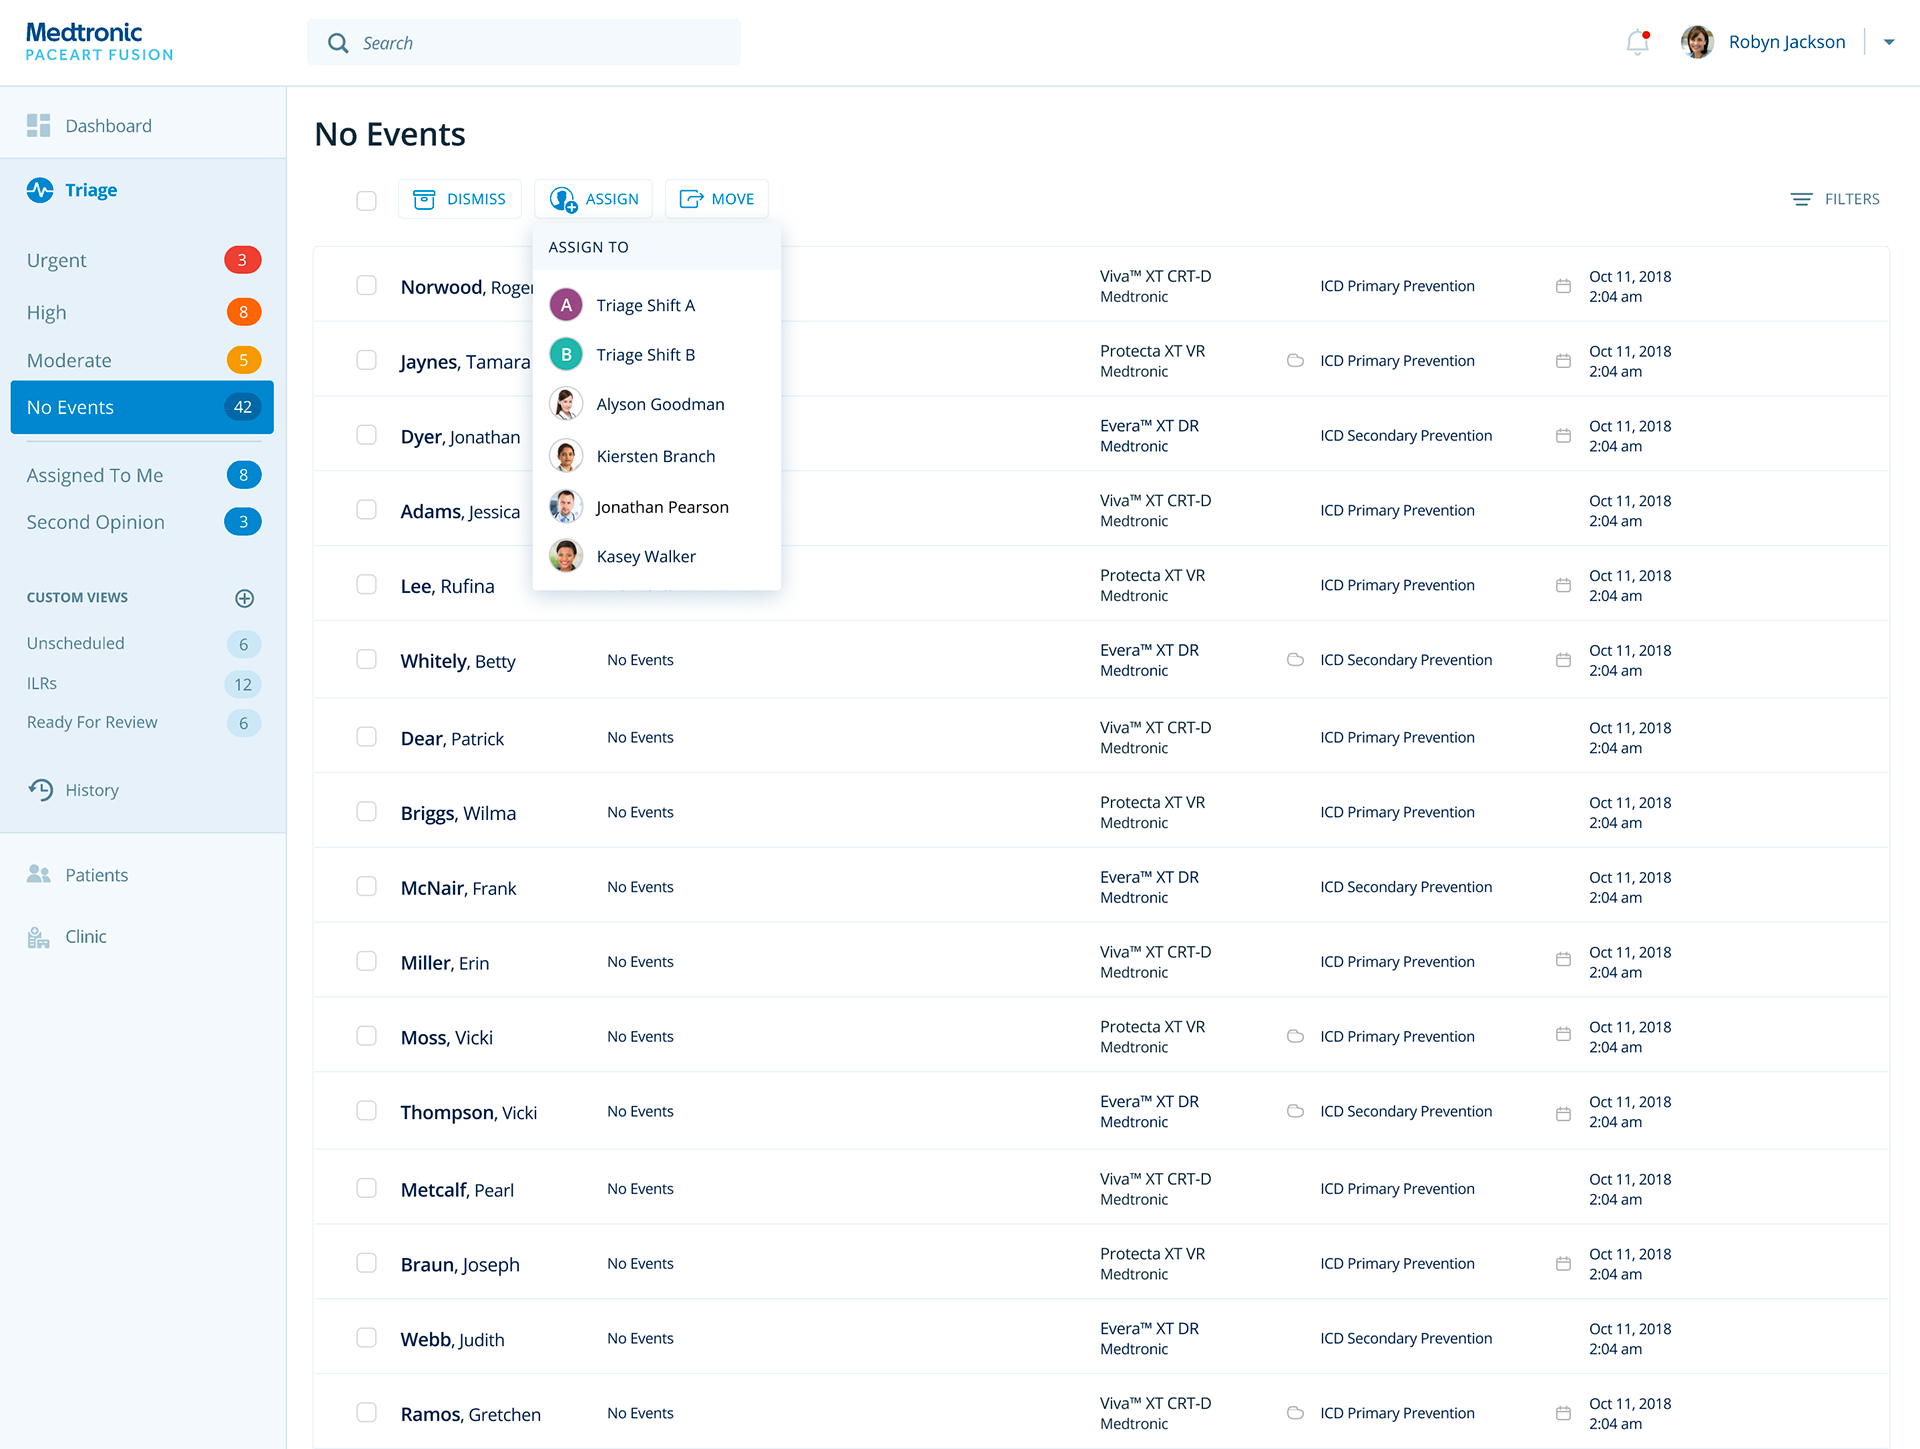1920x1449 pixels.
Task: Open the Clinic building icon
Action: (38, 937)
